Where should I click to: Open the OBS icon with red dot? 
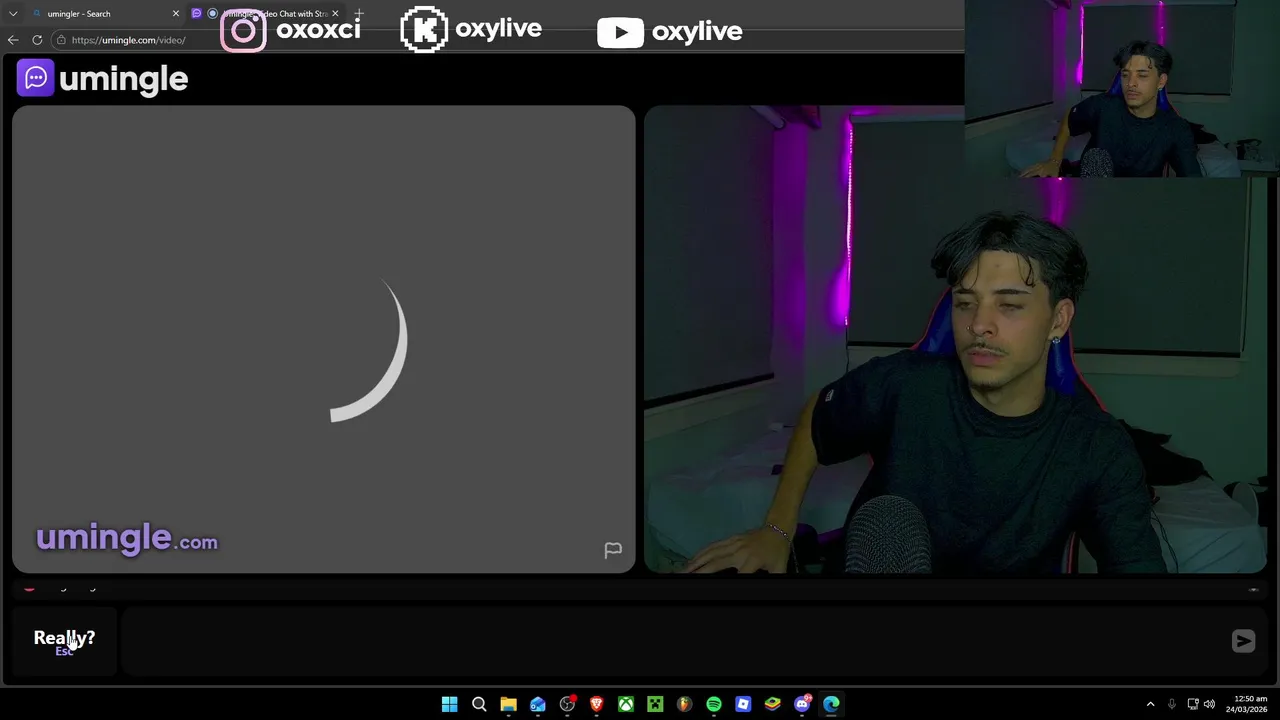(x=567, y=704)
